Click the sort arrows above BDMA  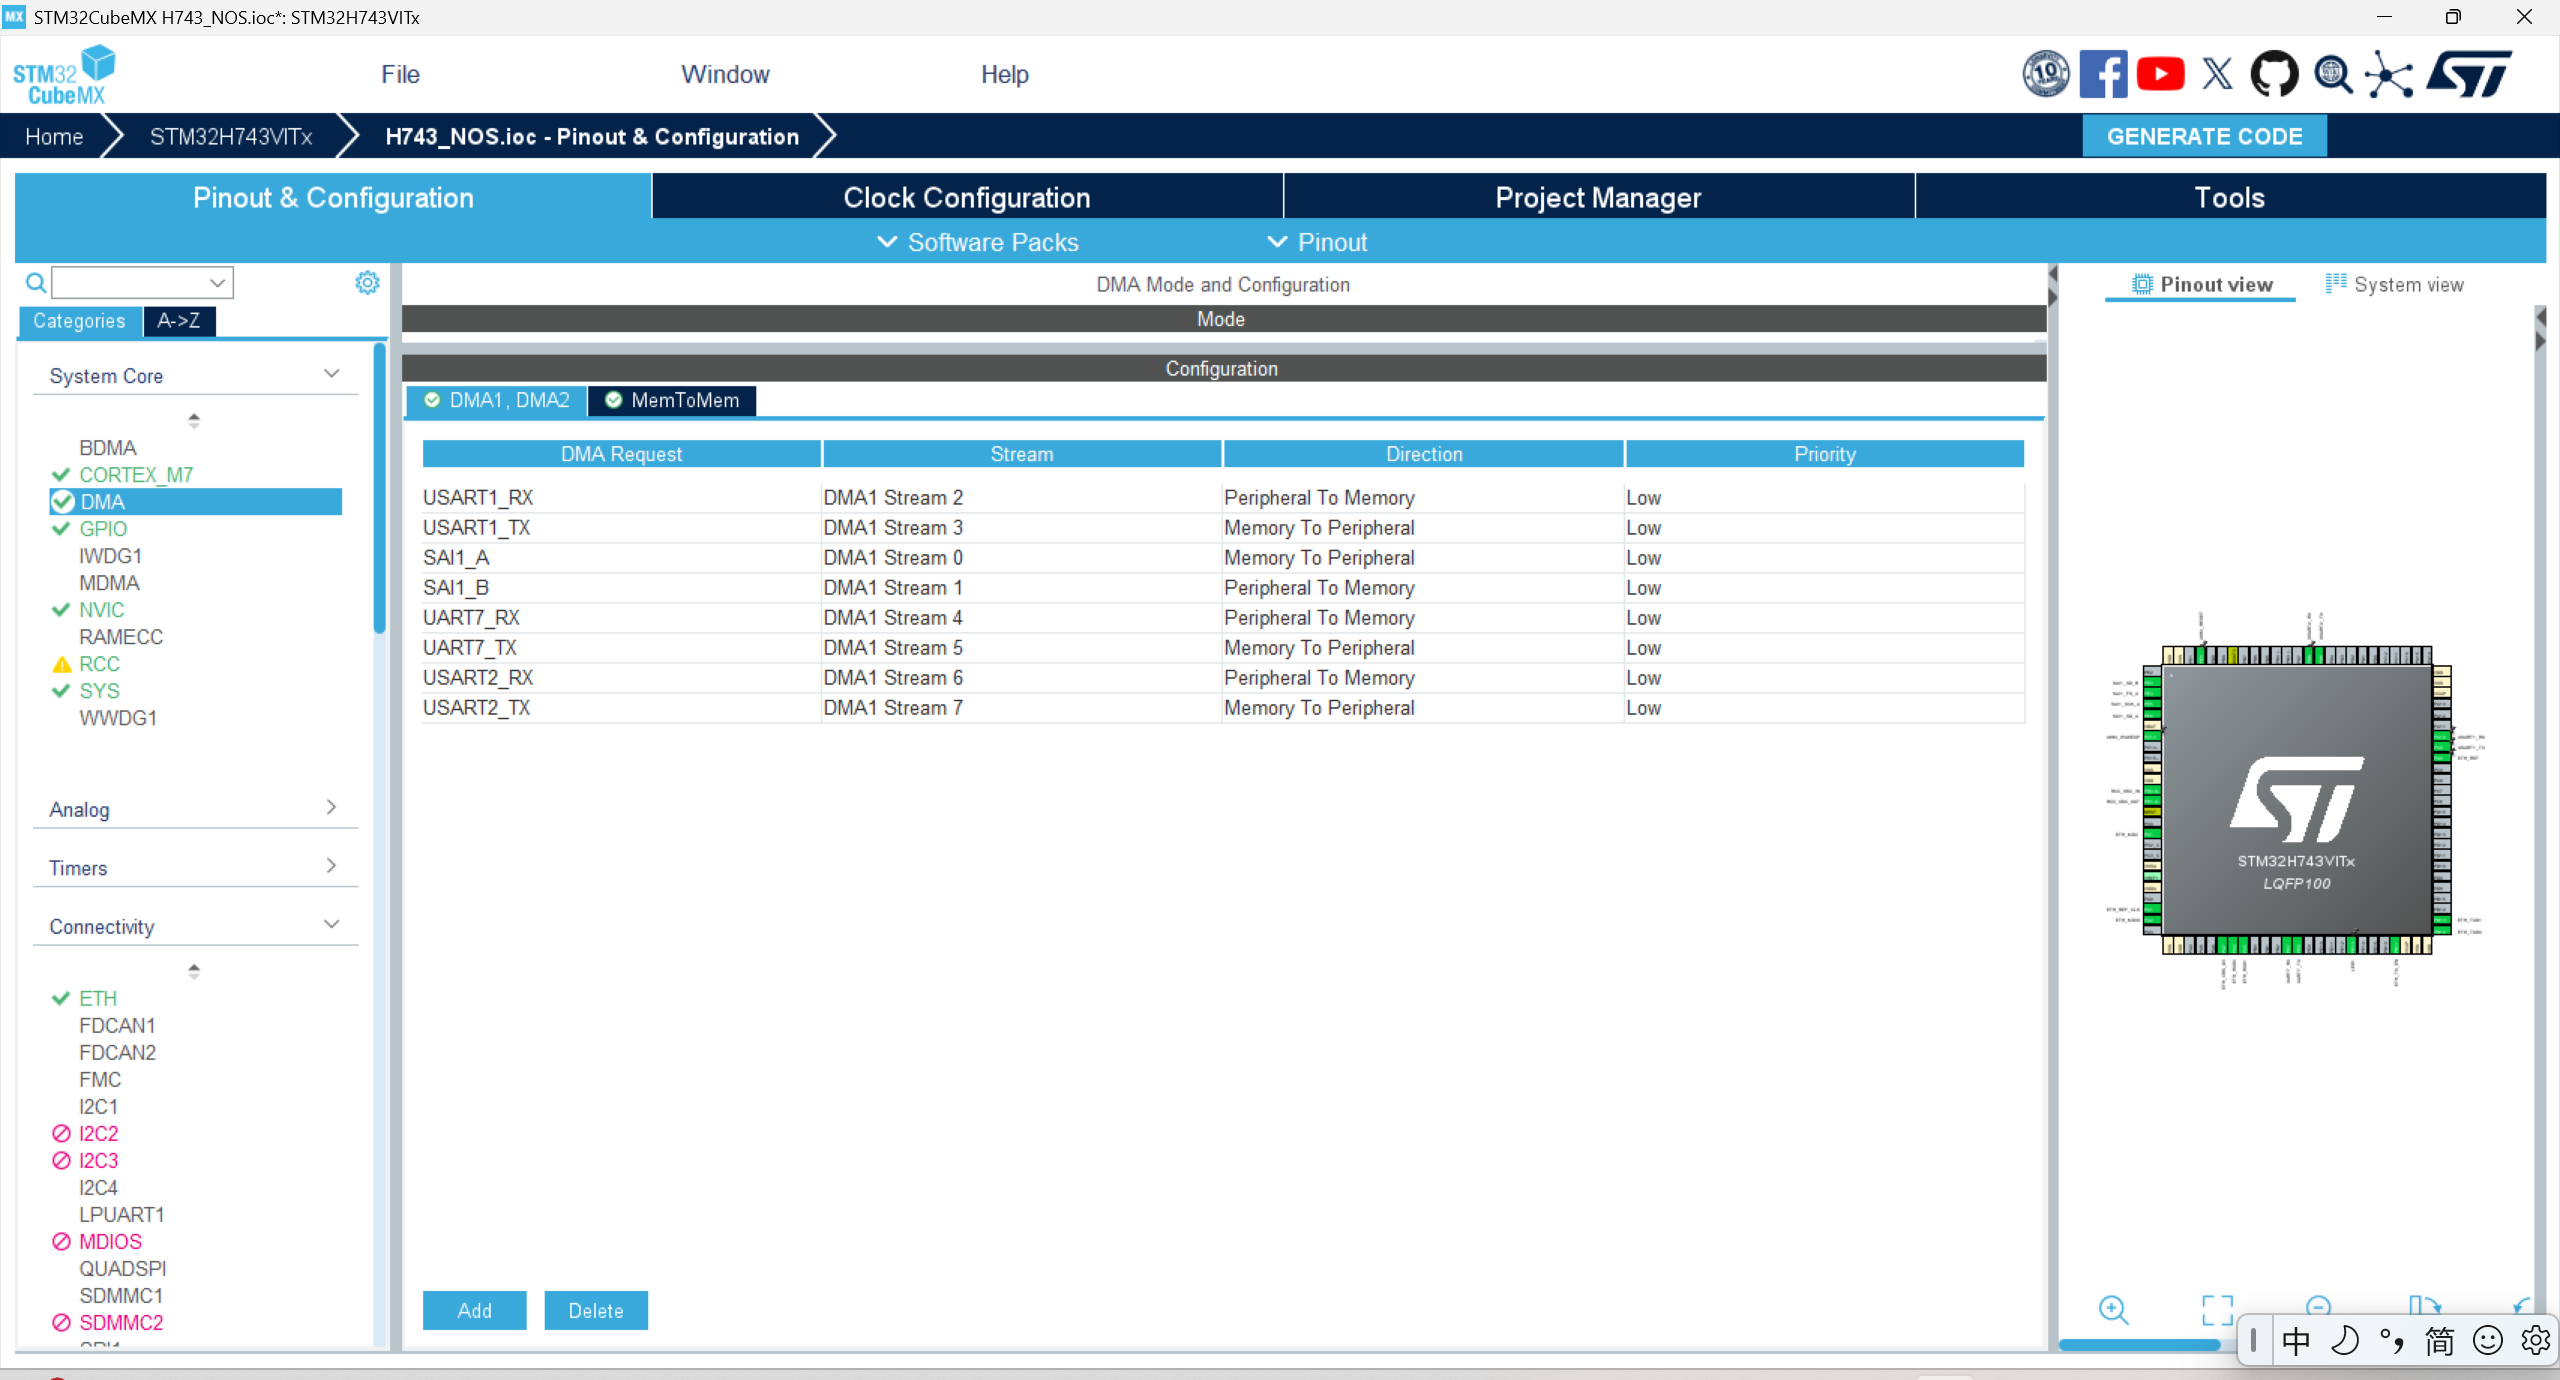[194, 420]
